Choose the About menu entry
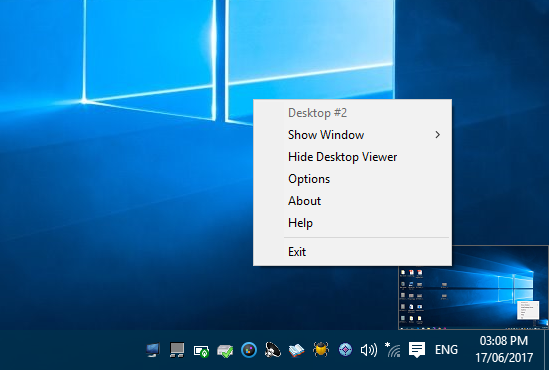The image size is (549, 370). 352,201
